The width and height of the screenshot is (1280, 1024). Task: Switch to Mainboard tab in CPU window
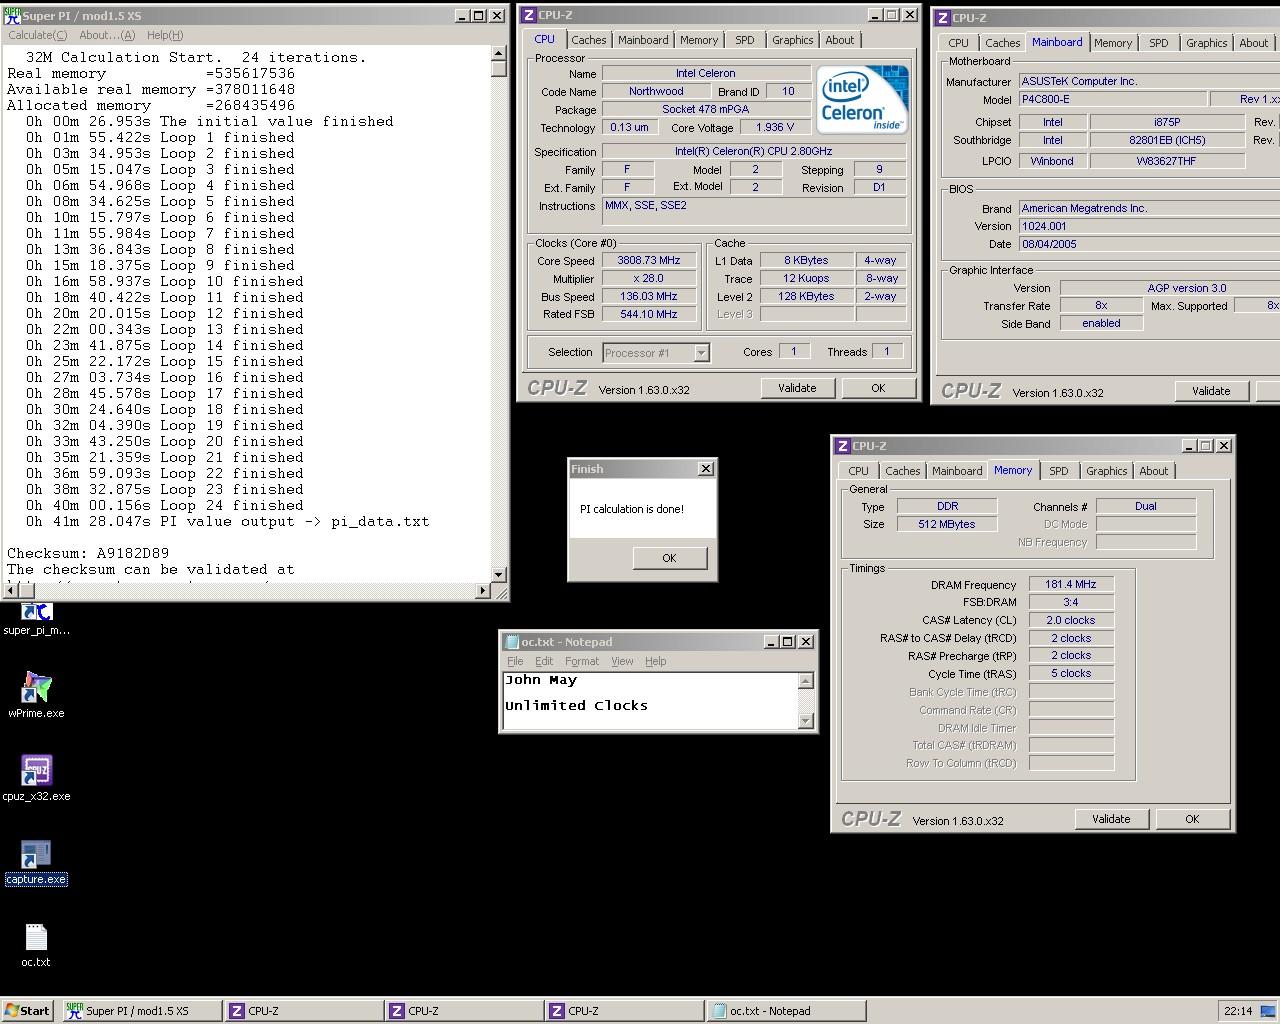click(643, 40)
